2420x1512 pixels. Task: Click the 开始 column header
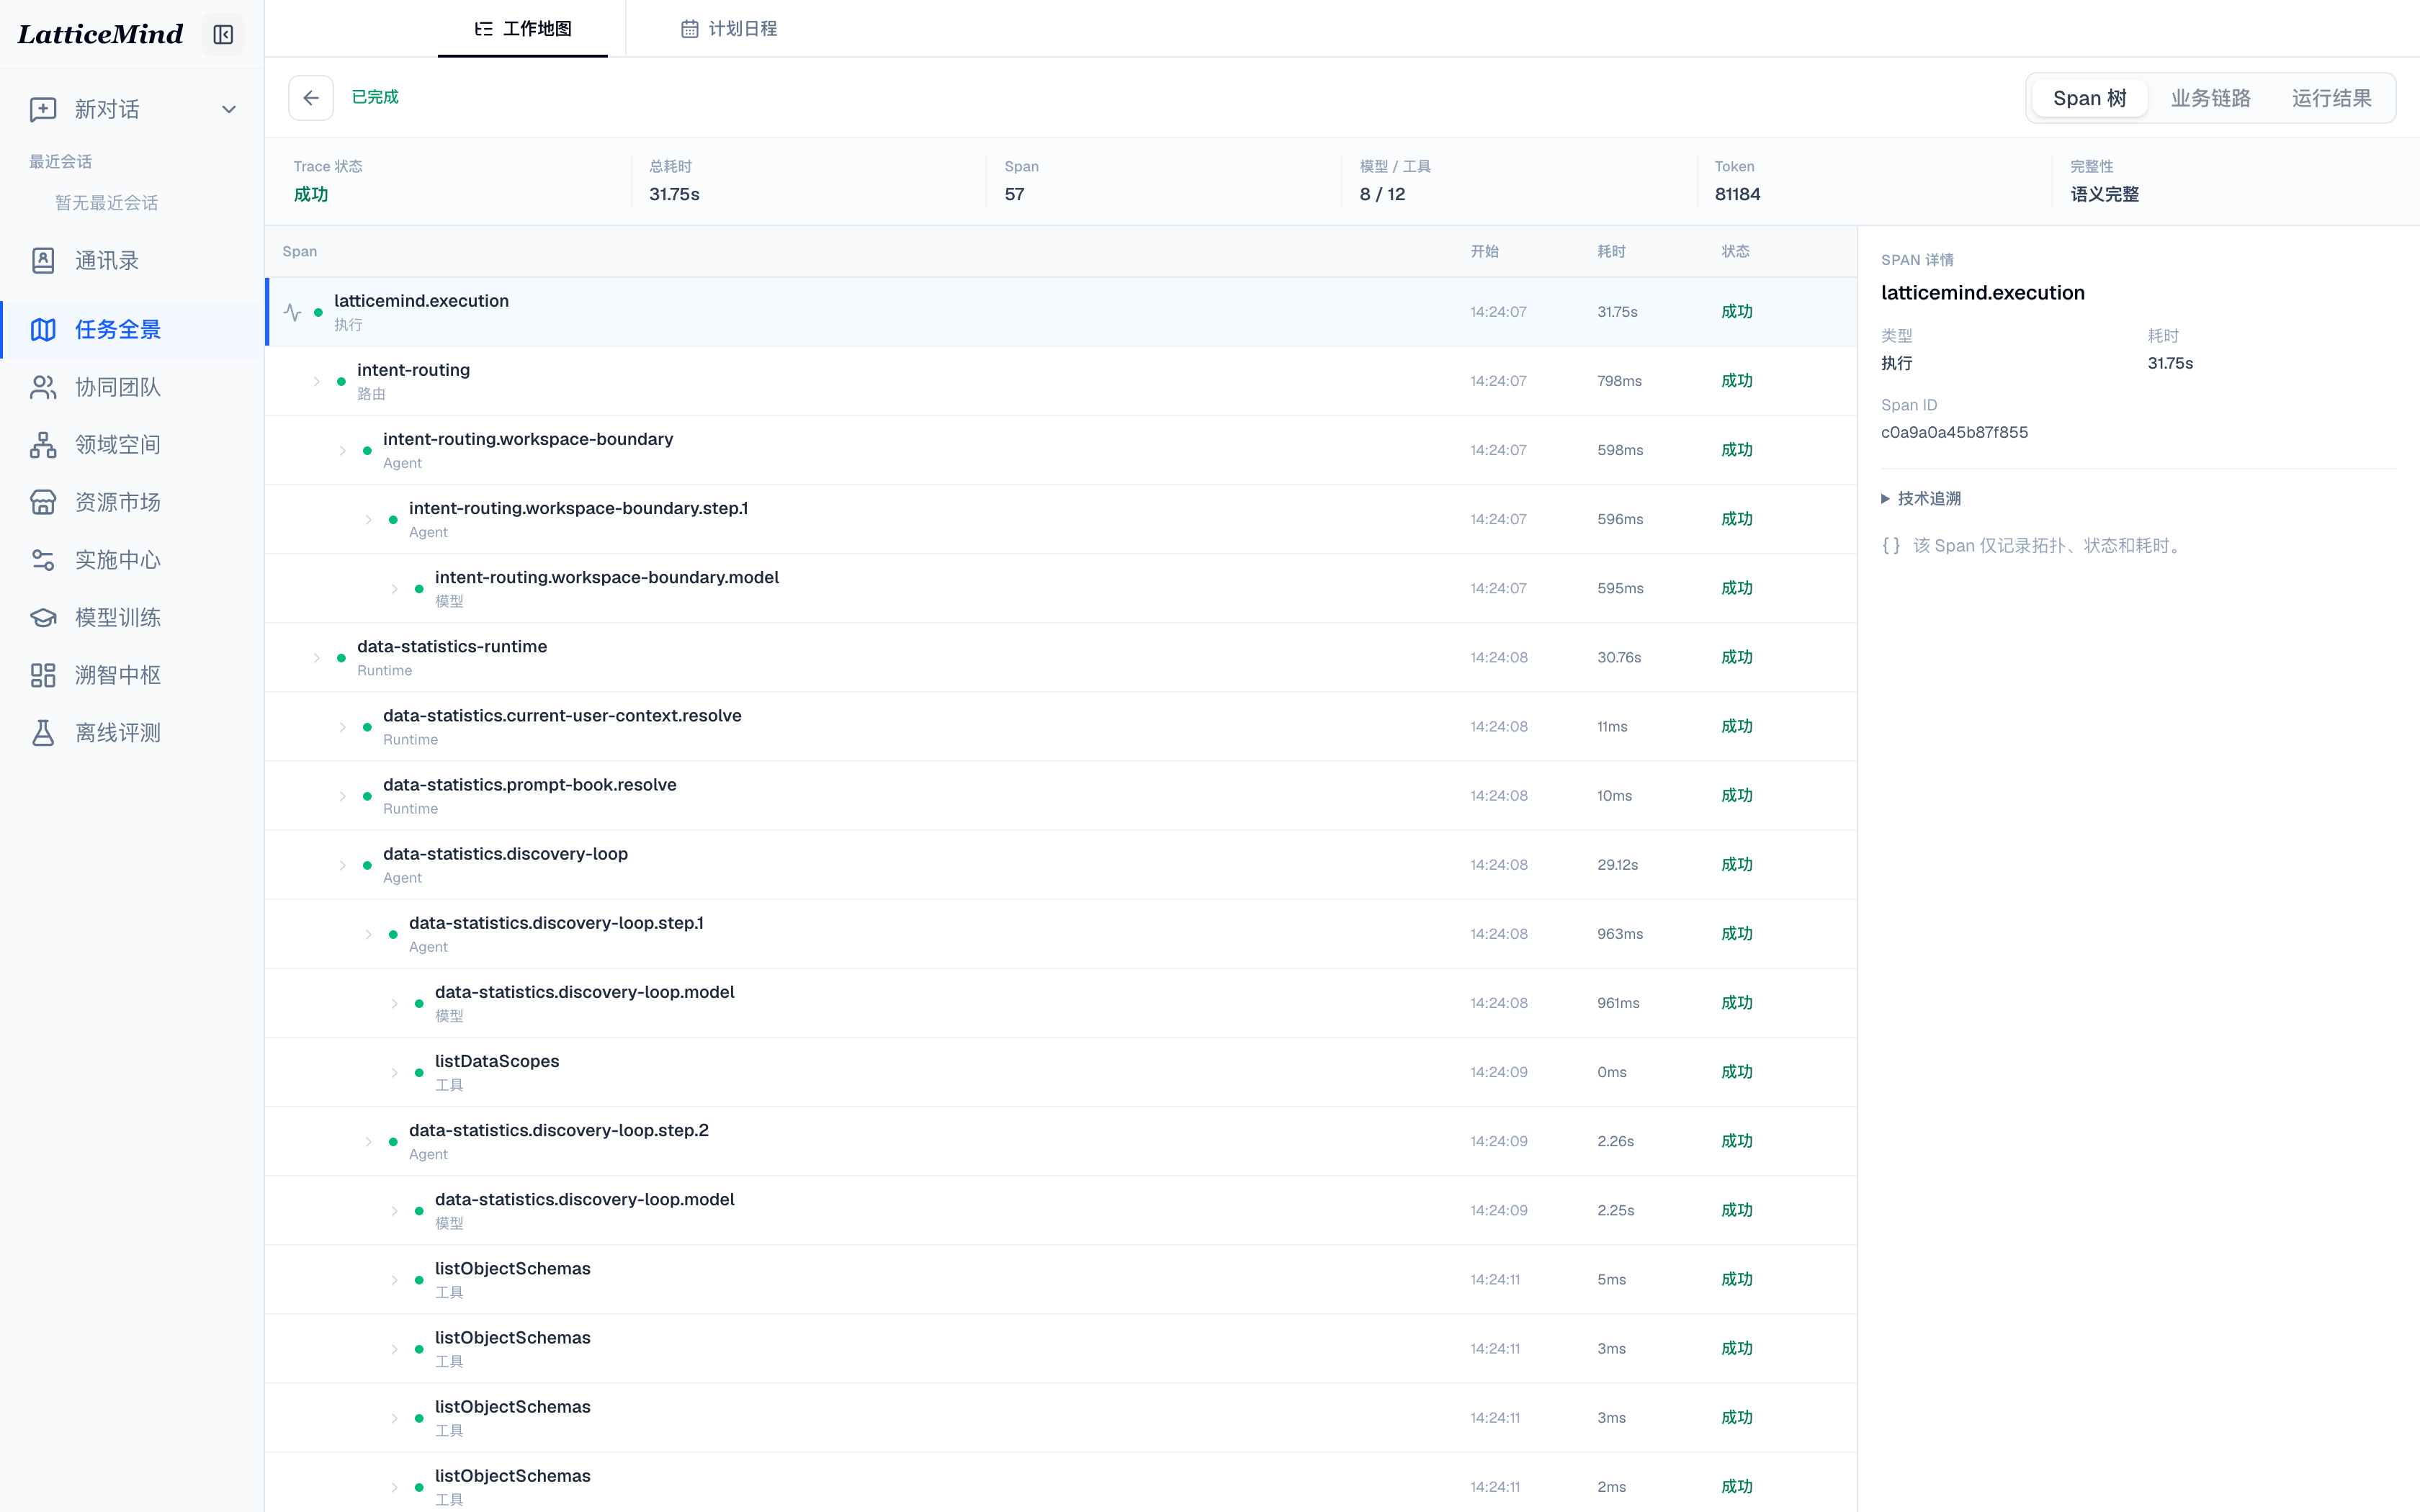point(1484,251)
